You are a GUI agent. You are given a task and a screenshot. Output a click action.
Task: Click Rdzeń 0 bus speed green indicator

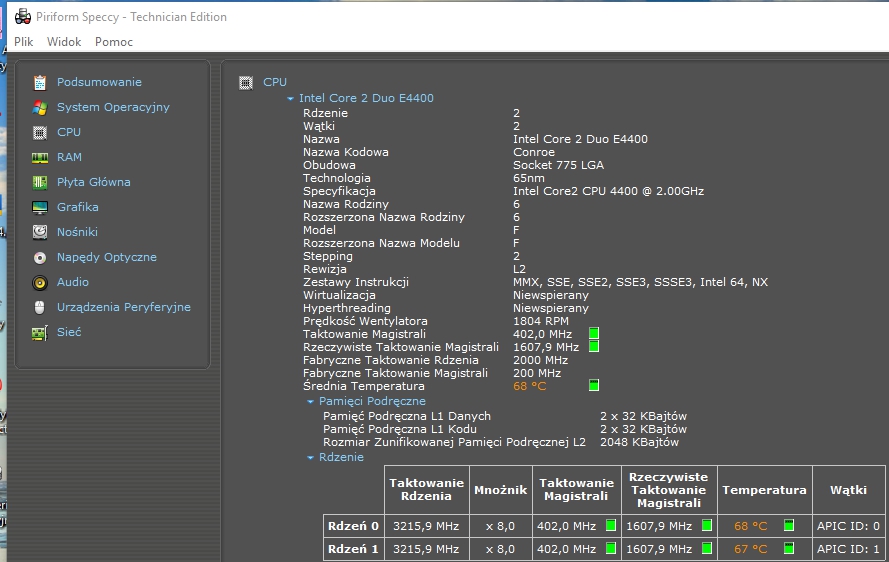(x=611, y=525)
